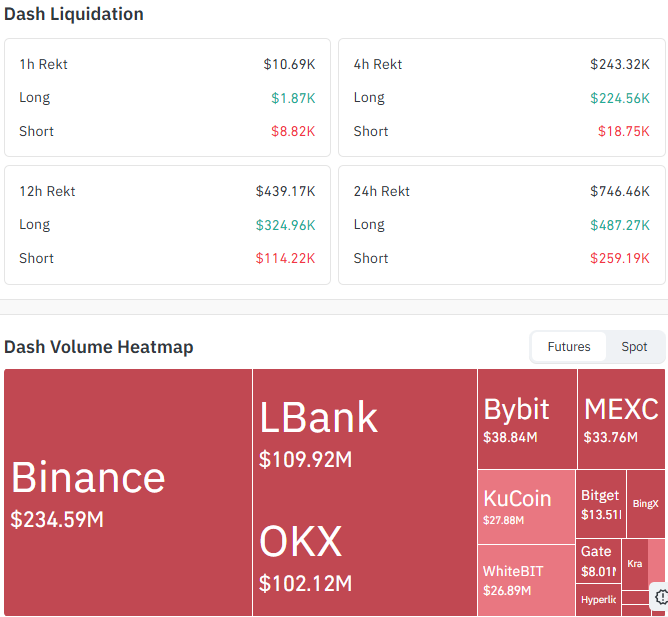668x617 pixels.
Task: Click the $234.59M Binance volume
Action: 57,519
